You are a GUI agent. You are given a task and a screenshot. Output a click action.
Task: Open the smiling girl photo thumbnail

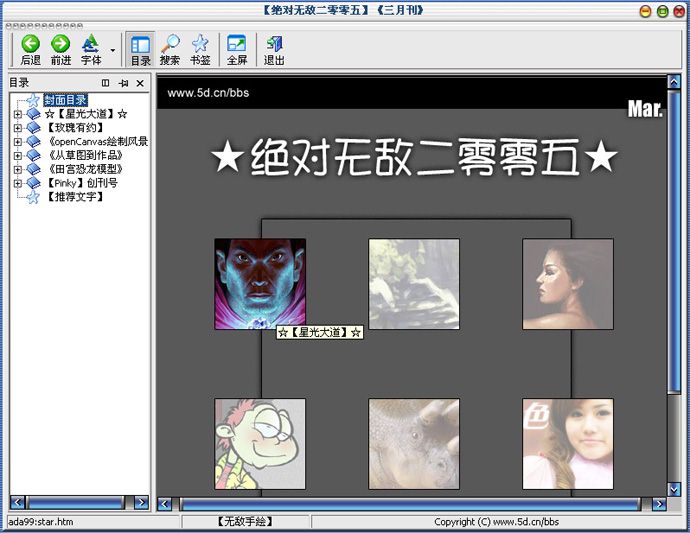pos(568,444)
